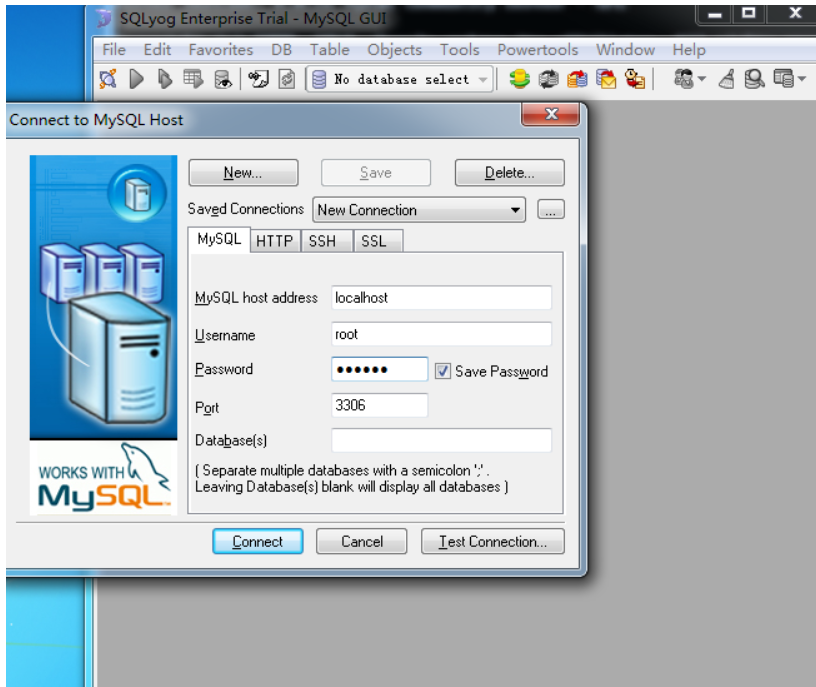Click the ellipsis button beside Saved Connections

[551, 209]
